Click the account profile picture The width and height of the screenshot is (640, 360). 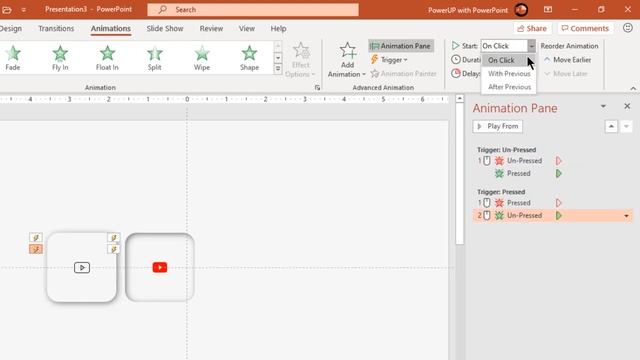(521, 9)
